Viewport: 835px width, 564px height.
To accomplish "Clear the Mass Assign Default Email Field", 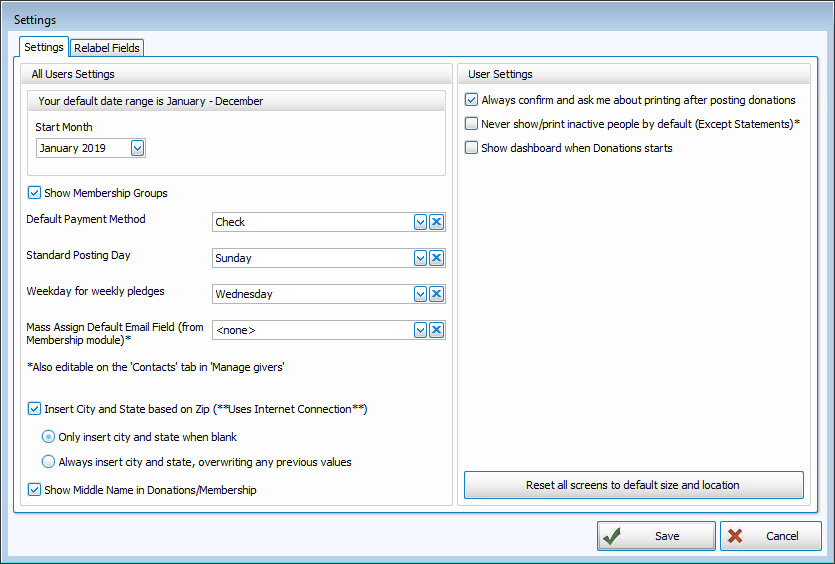I will pyautogui.click(x=436, y=330).
